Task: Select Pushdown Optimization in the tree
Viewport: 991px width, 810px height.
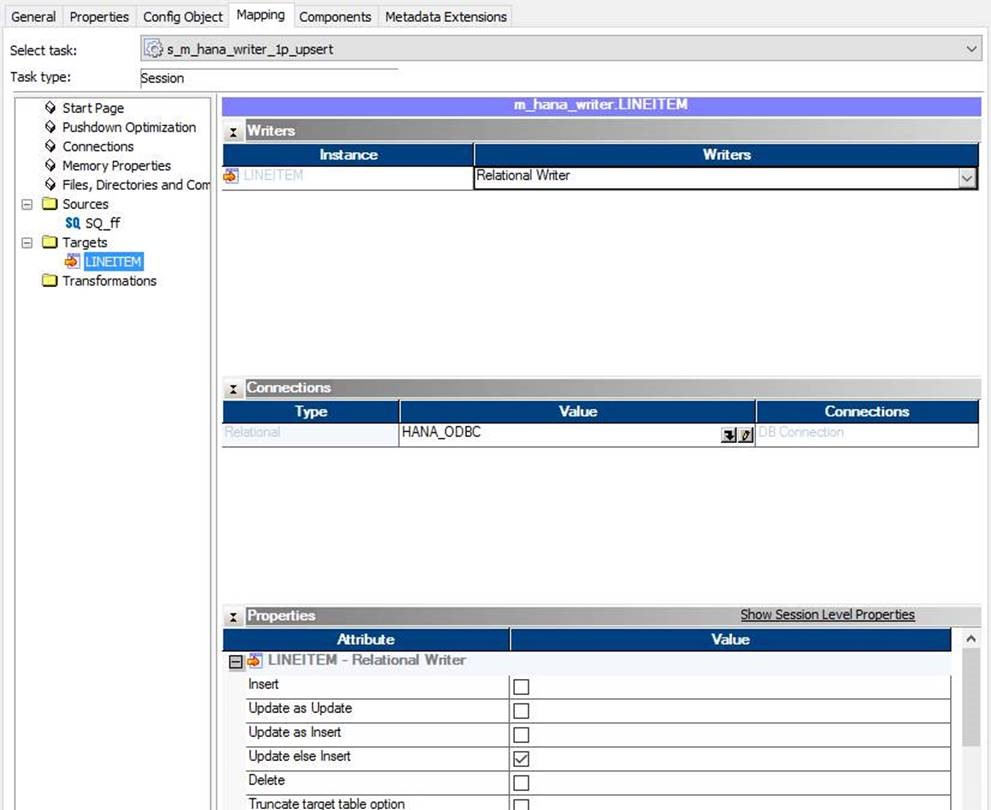Action: pos(129,127)
